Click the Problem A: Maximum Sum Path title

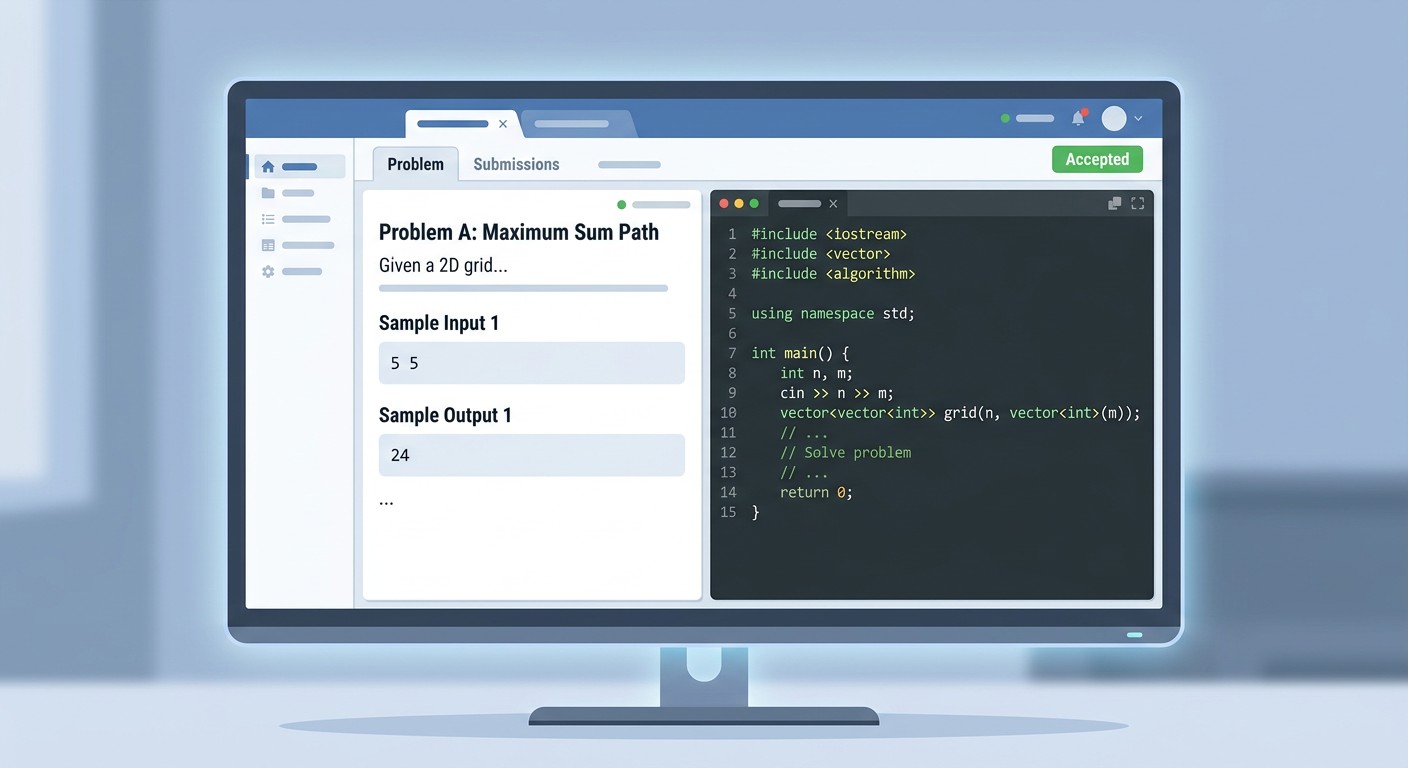tap(519, 232)
